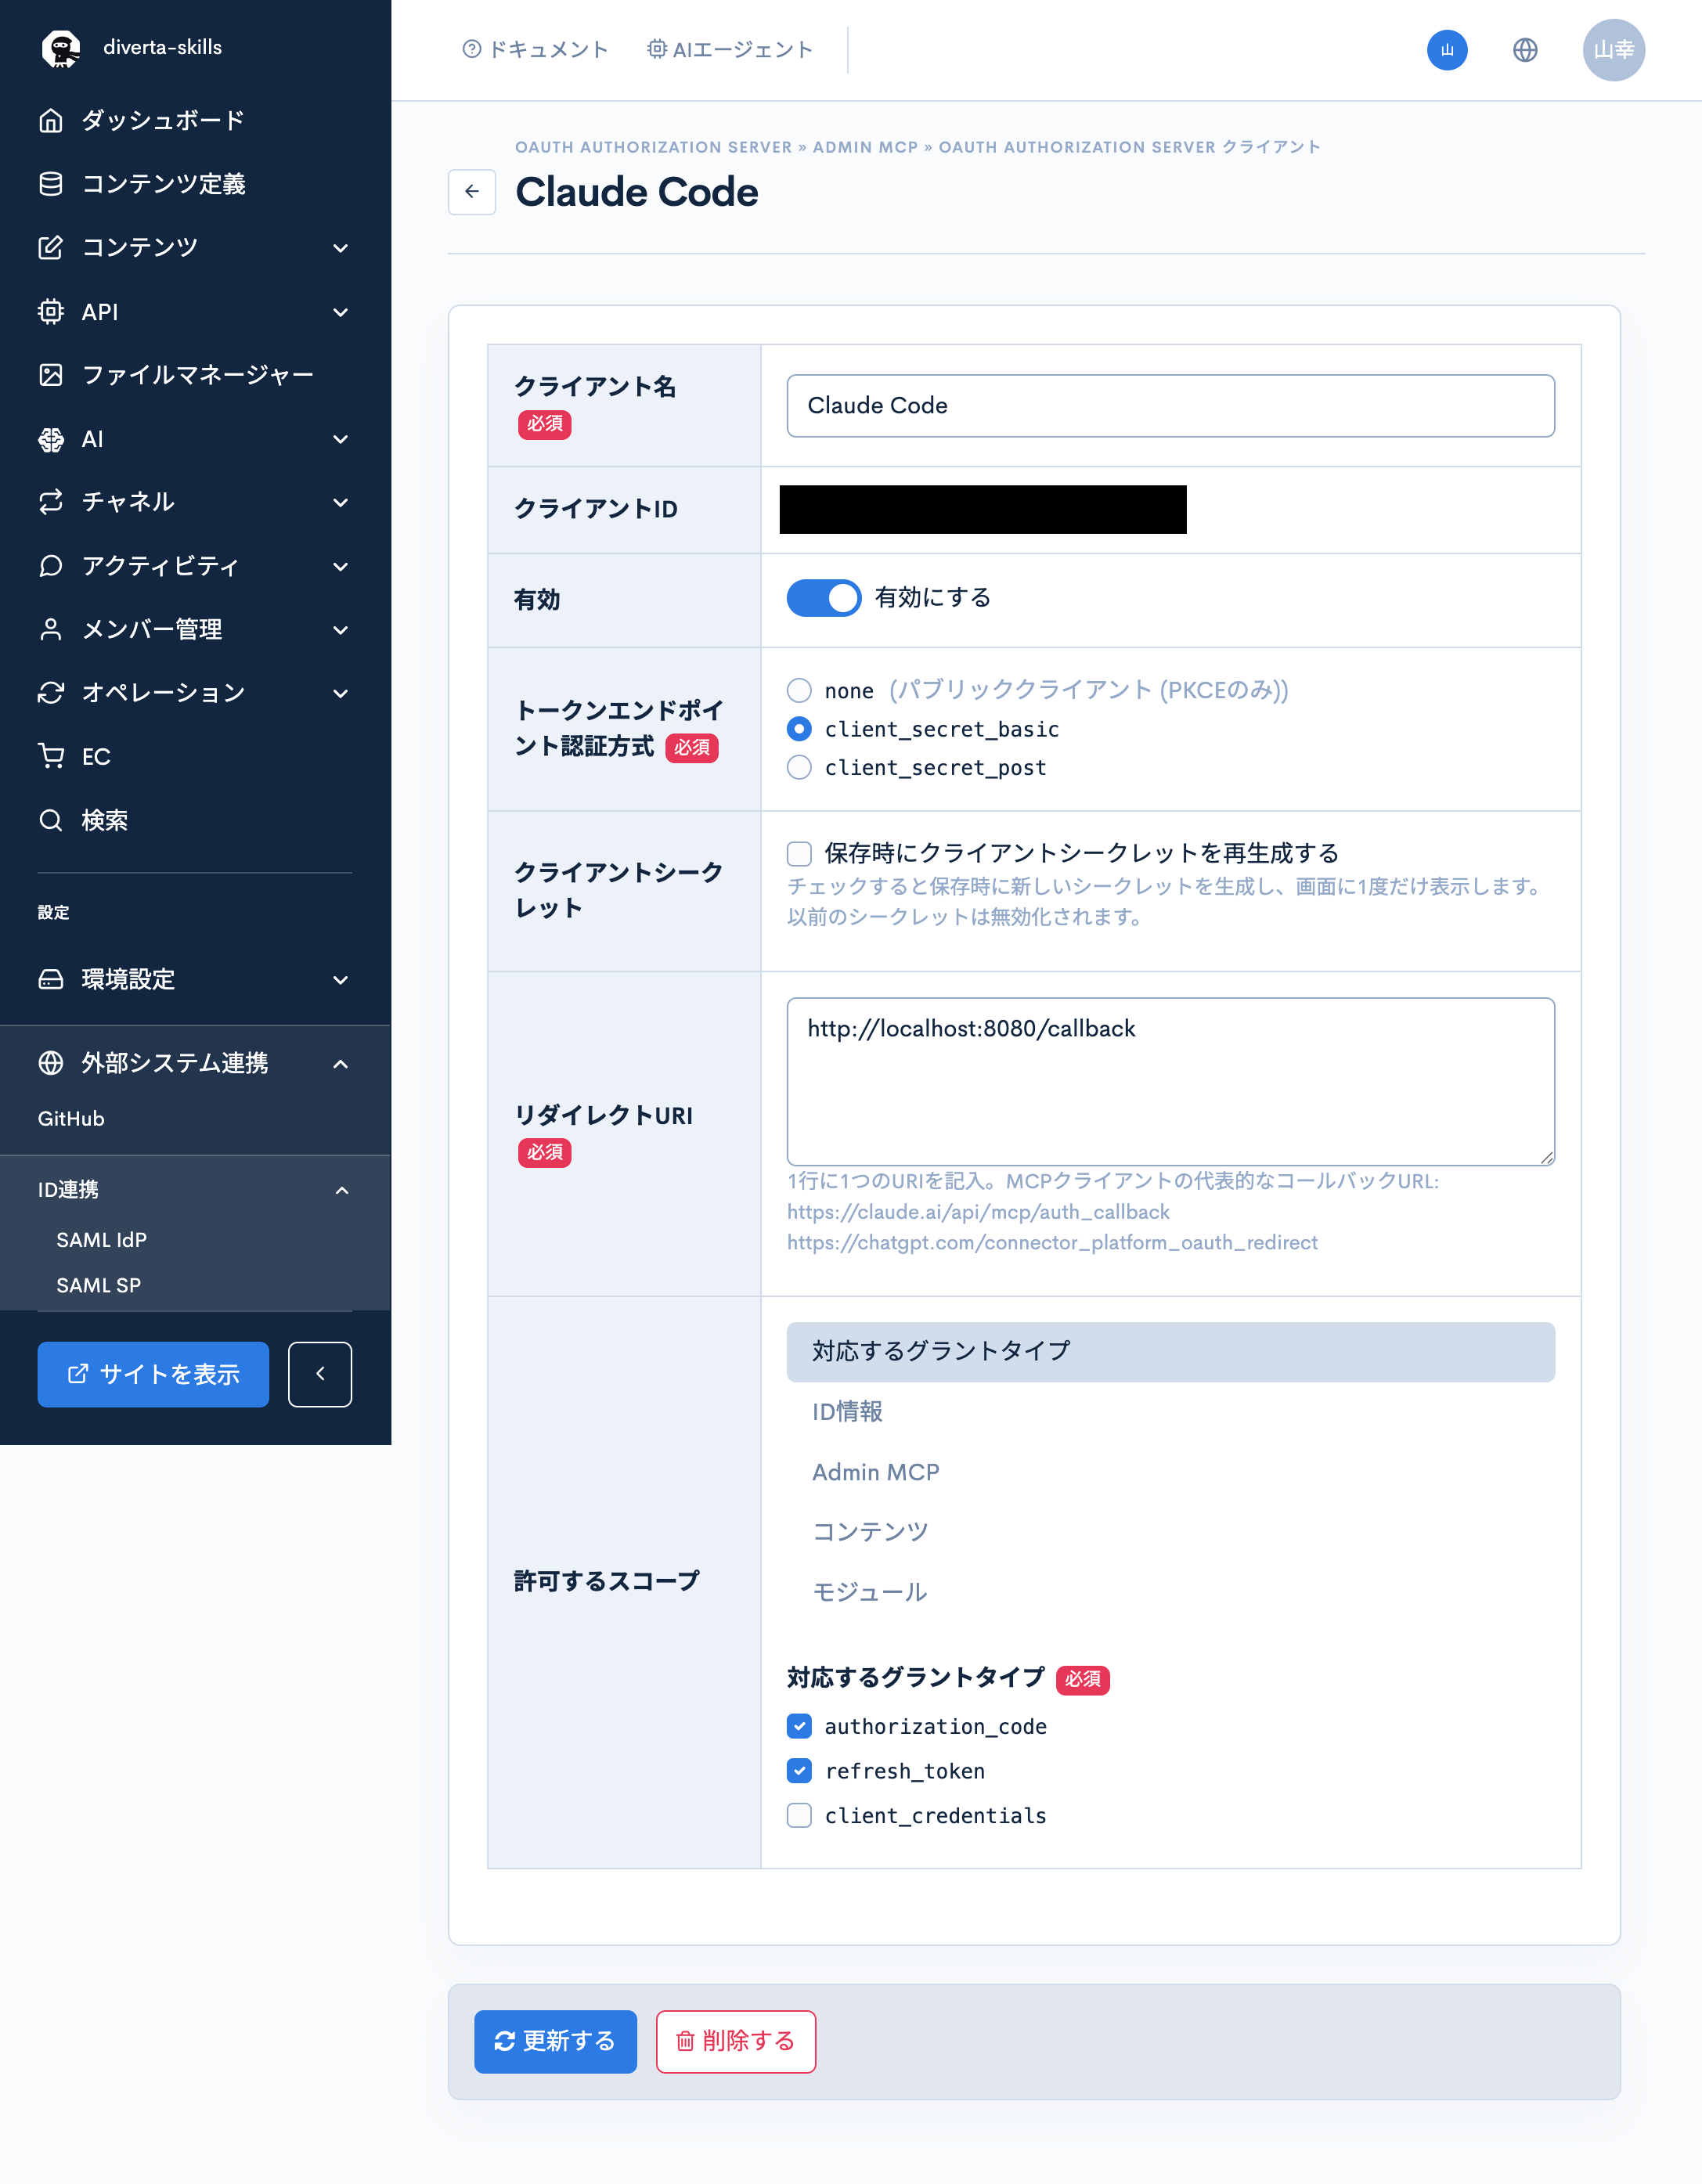
Task: Uncheck refresh_token grant type
Action: [x=799, y=1771]
